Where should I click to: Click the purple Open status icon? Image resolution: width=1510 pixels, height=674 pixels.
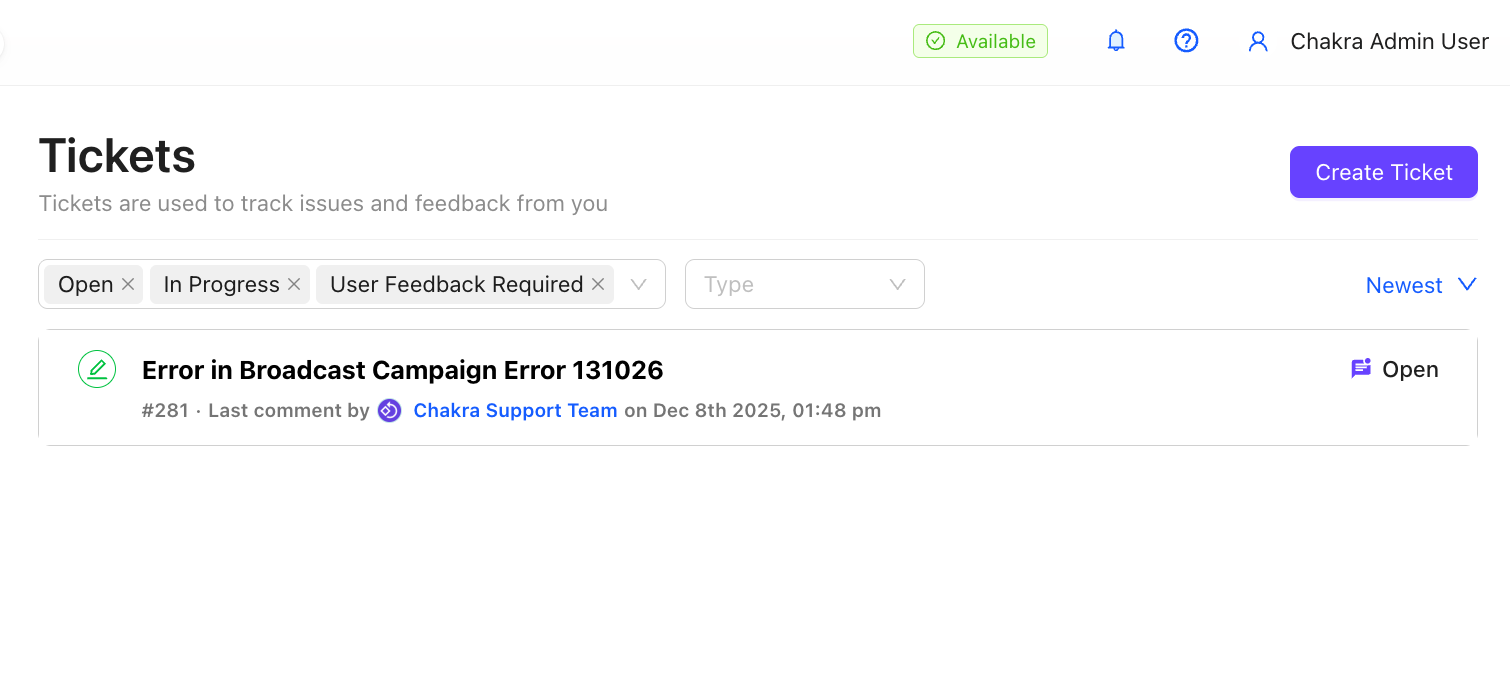pyautogui.click(x=1360, y=369)
